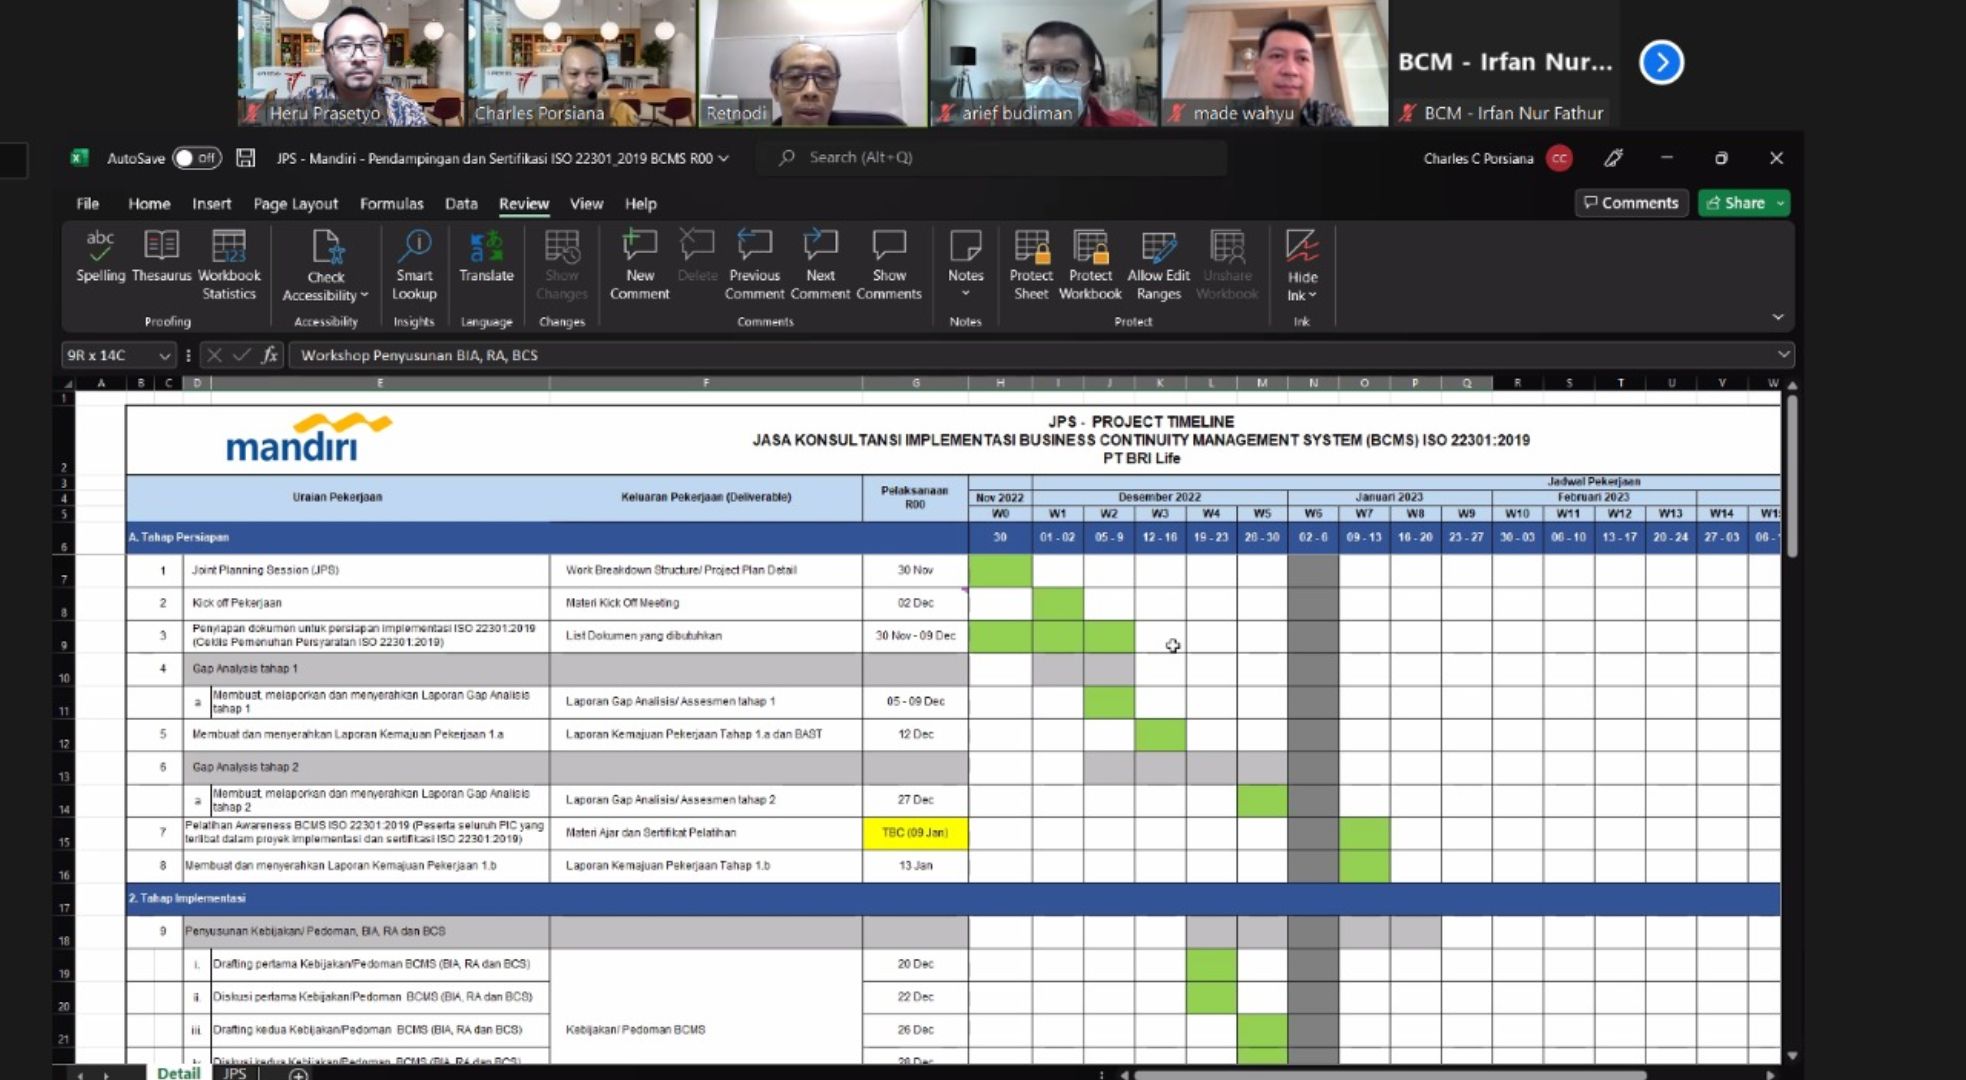The height and width of the screenshot is (1080, 1966).
Task: Confirm formula entry with checkmark icon
Action: [x=241, y=355]
